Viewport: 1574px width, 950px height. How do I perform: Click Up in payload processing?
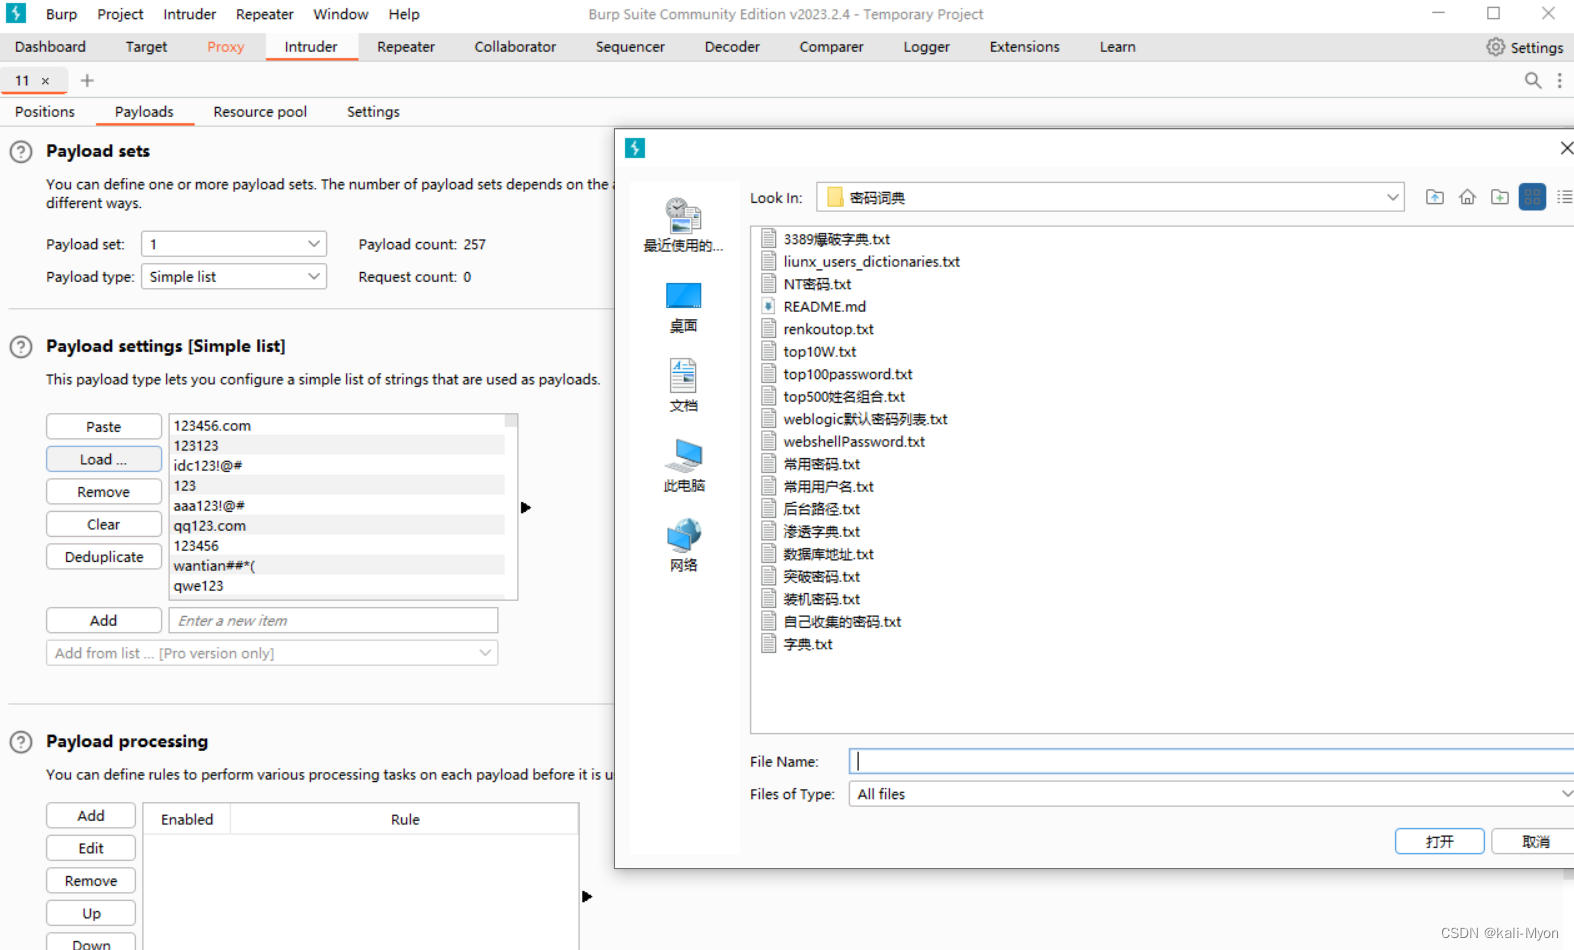click(91, 913)
